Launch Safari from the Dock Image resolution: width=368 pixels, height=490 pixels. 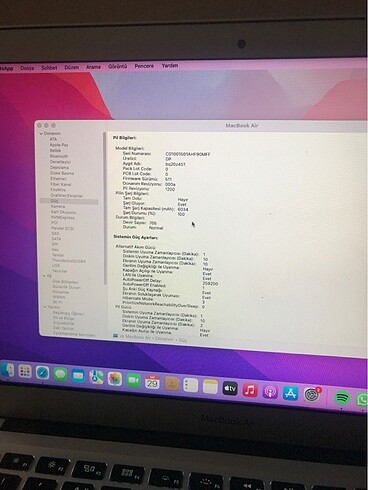coord(43,373)
